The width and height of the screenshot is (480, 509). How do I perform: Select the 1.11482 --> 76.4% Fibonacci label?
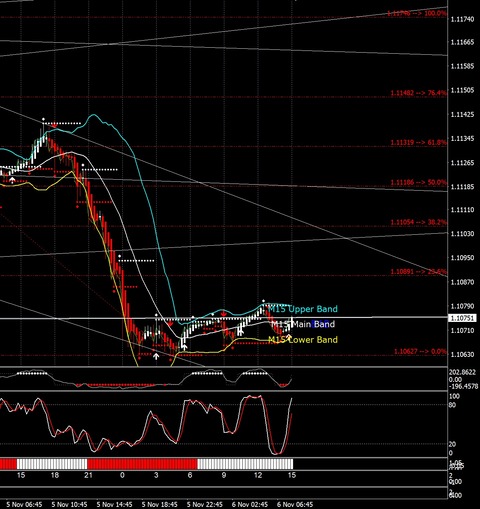click(418, 93)
